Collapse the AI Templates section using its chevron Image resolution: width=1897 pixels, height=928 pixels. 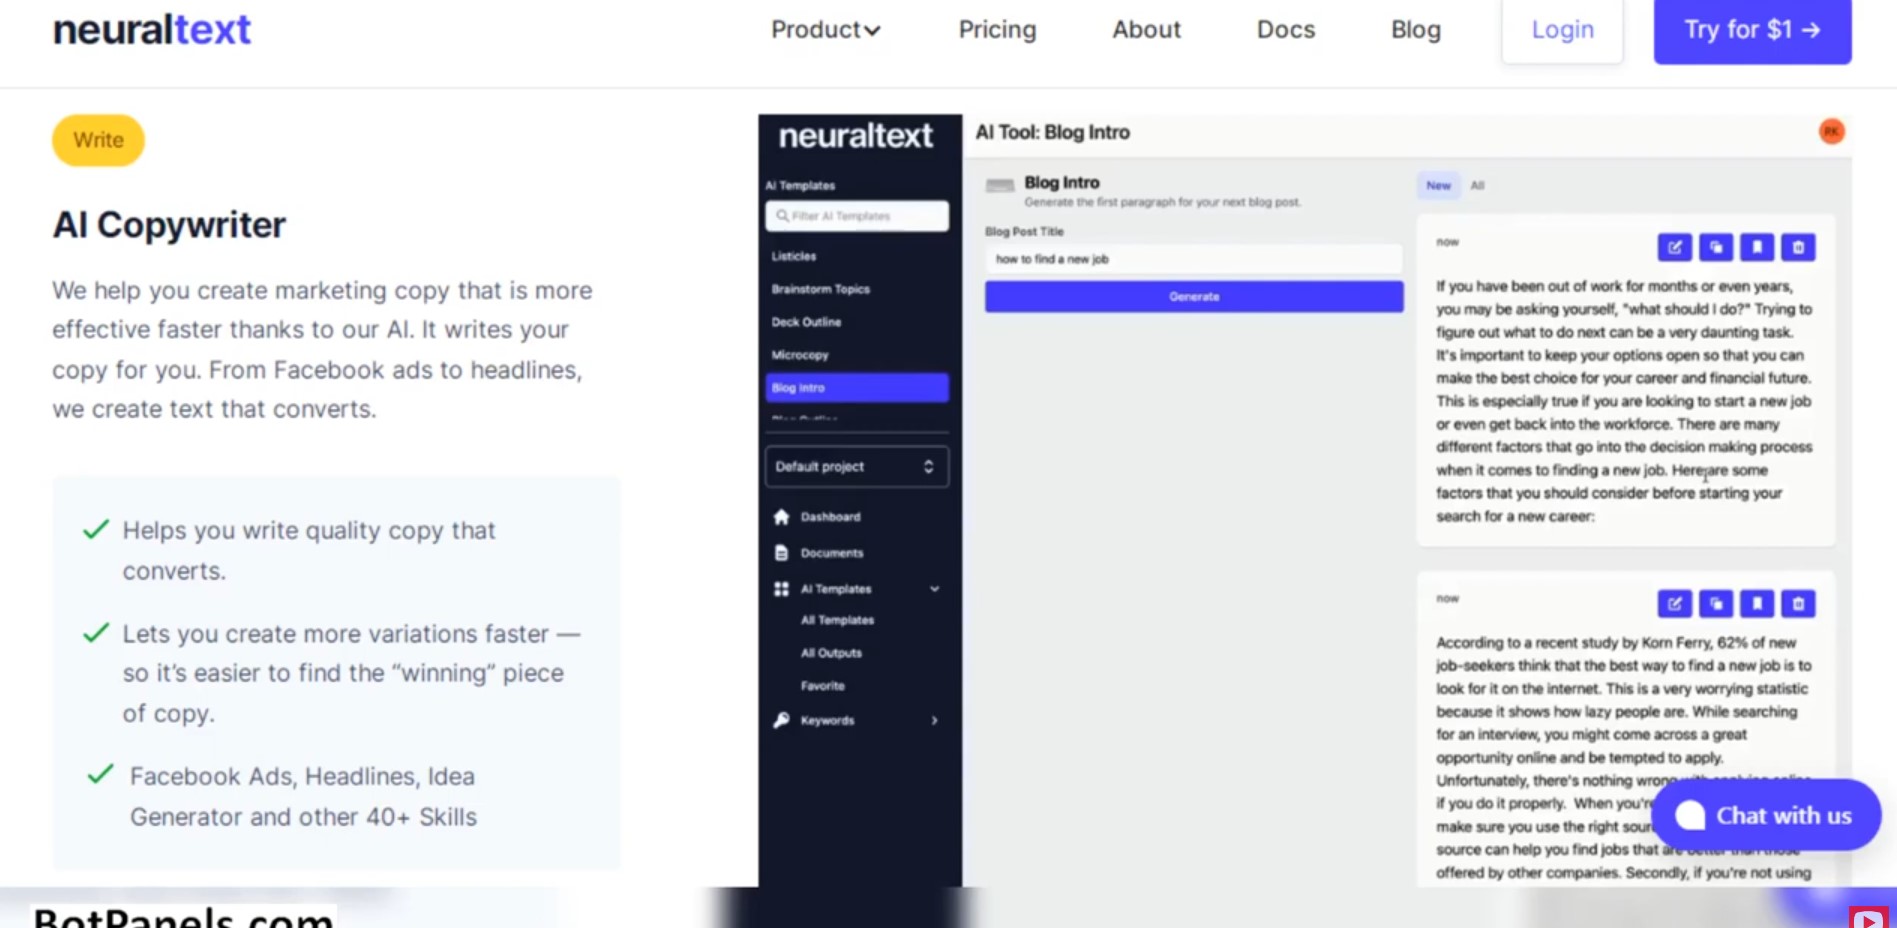click(935, 589)
